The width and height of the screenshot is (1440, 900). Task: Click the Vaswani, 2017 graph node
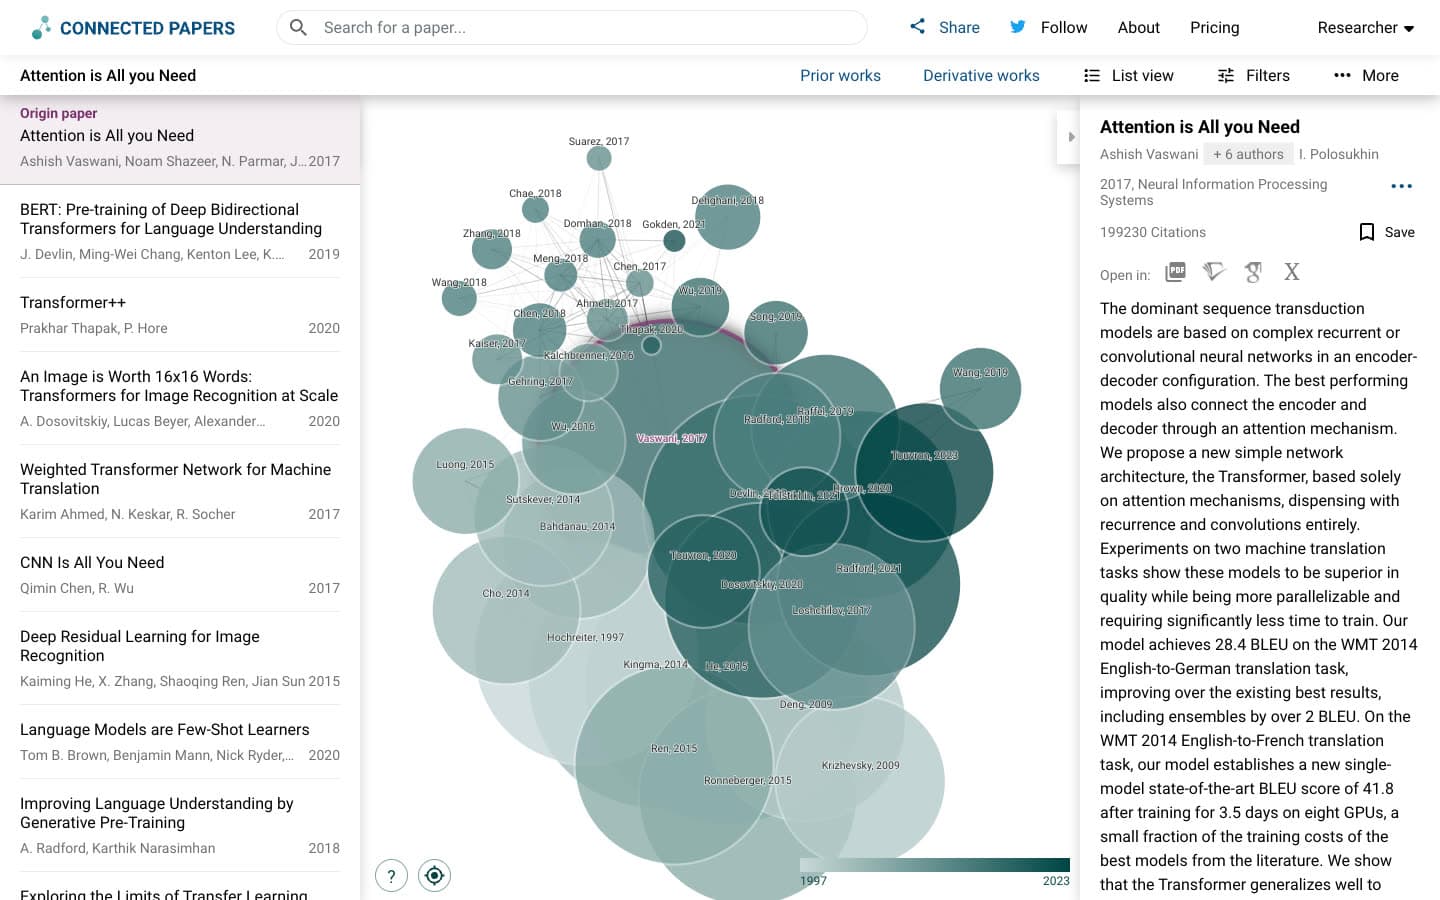click(x=672, y=440)
